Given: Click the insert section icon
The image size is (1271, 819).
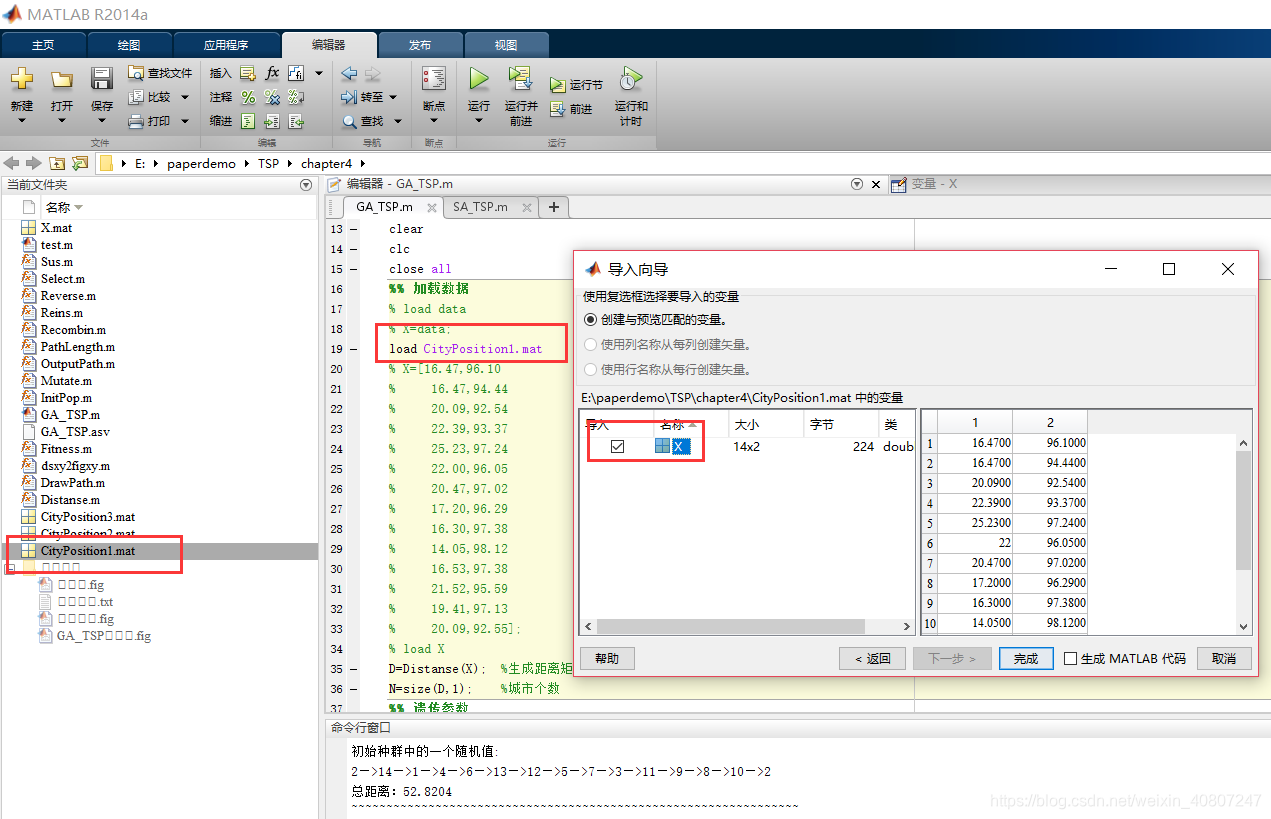Looking at the screenshot, I should [247, 73].
